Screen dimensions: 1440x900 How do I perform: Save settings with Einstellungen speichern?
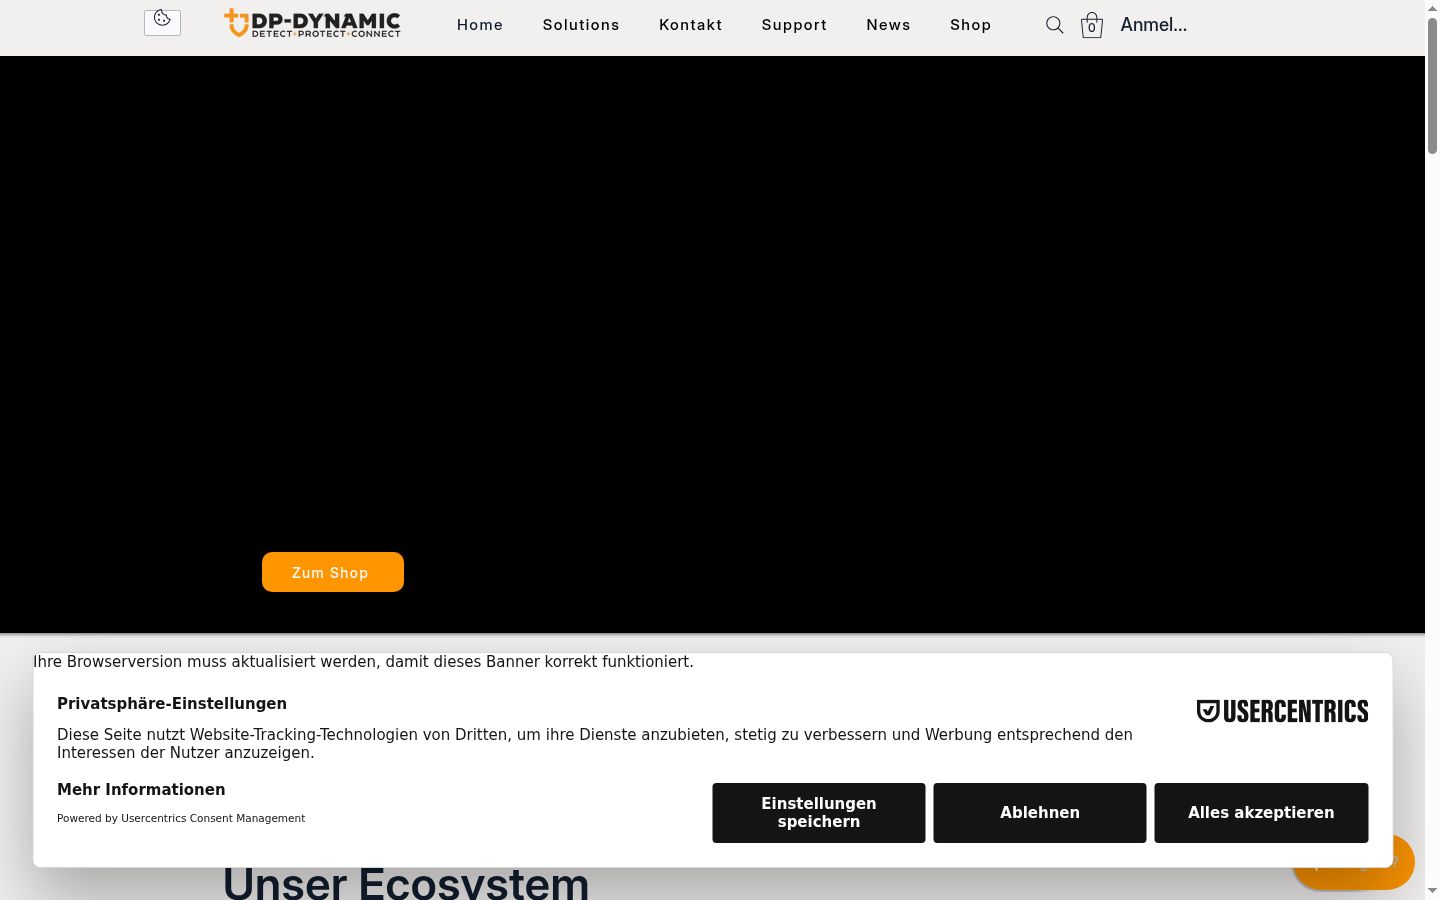click(819, 813)
